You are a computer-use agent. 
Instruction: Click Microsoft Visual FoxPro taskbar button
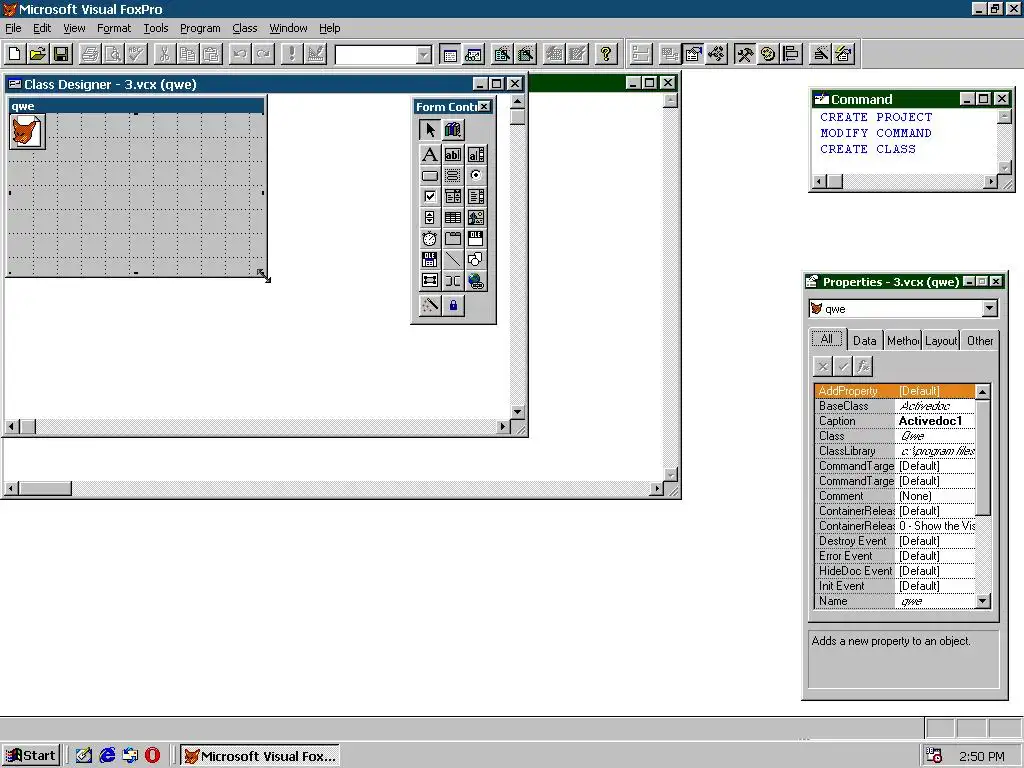(259, 756)
